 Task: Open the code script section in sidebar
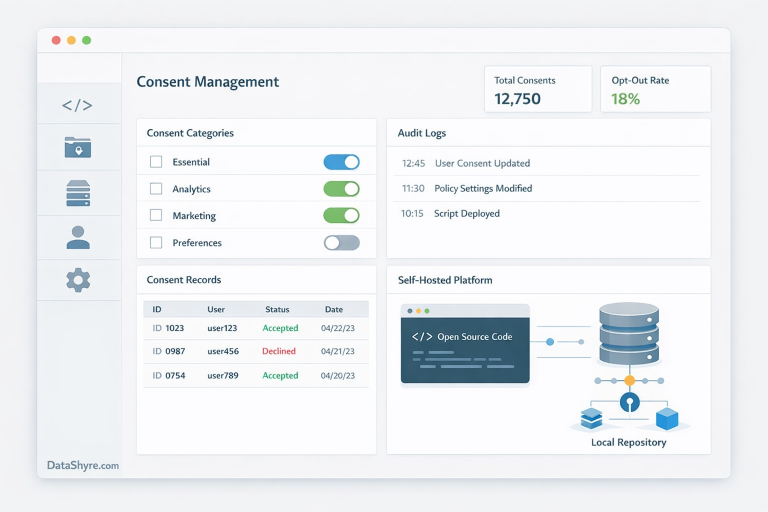(x=77, y=105)
